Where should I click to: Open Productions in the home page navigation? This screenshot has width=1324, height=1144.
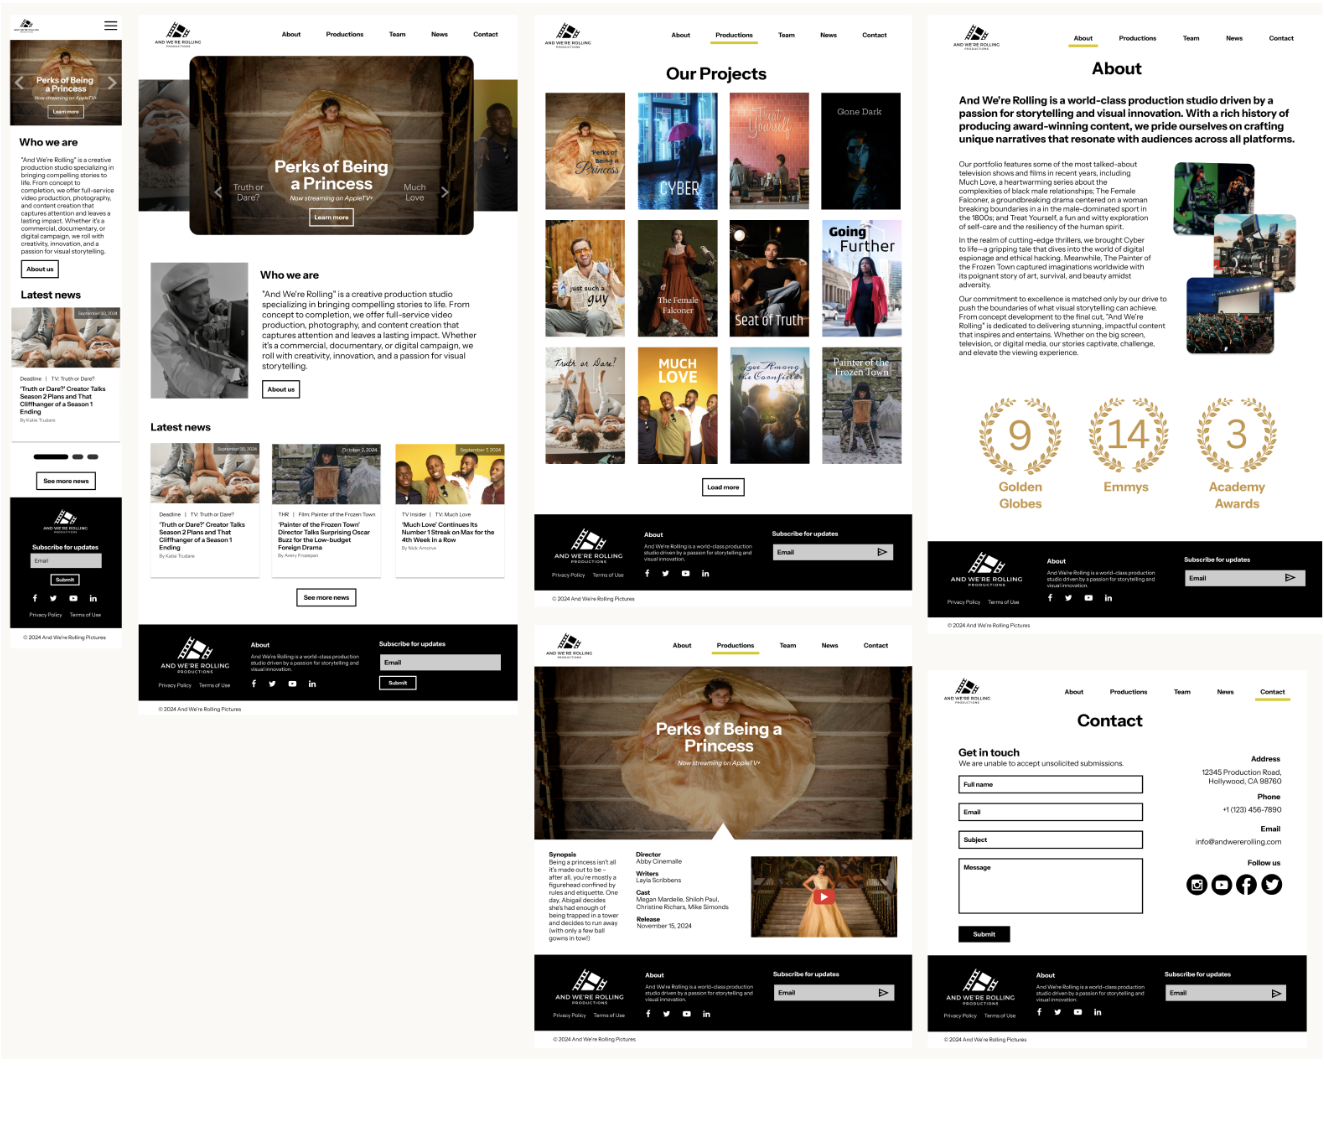click(x=345, y=34)
